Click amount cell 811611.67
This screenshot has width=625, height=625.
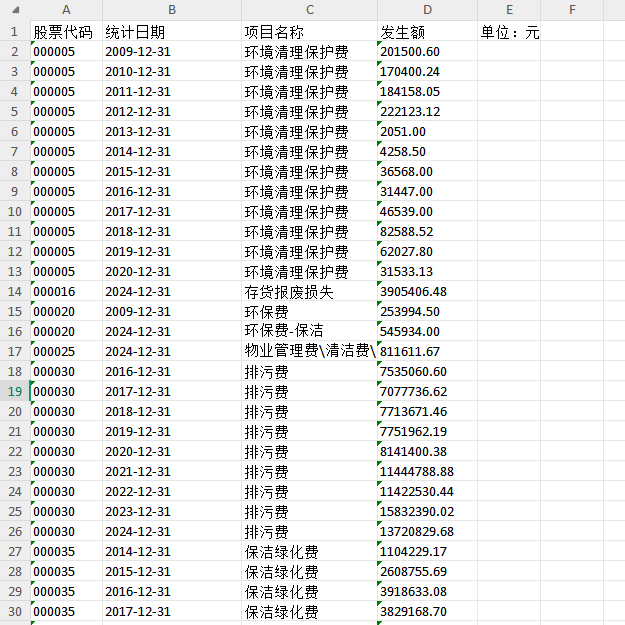tap(427, 351)
